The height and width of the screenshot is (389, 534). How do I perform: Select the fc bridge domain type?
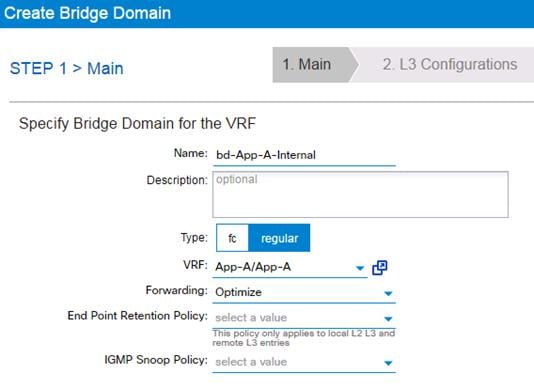coord(232,238)
